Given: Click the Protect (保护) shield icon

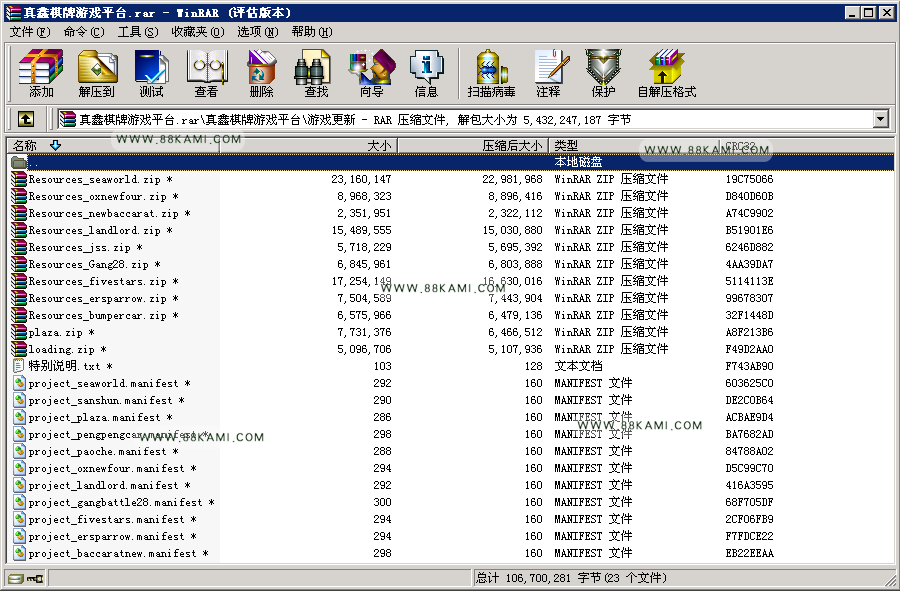Looking at the screenshot, I should (x=603, y=73).
